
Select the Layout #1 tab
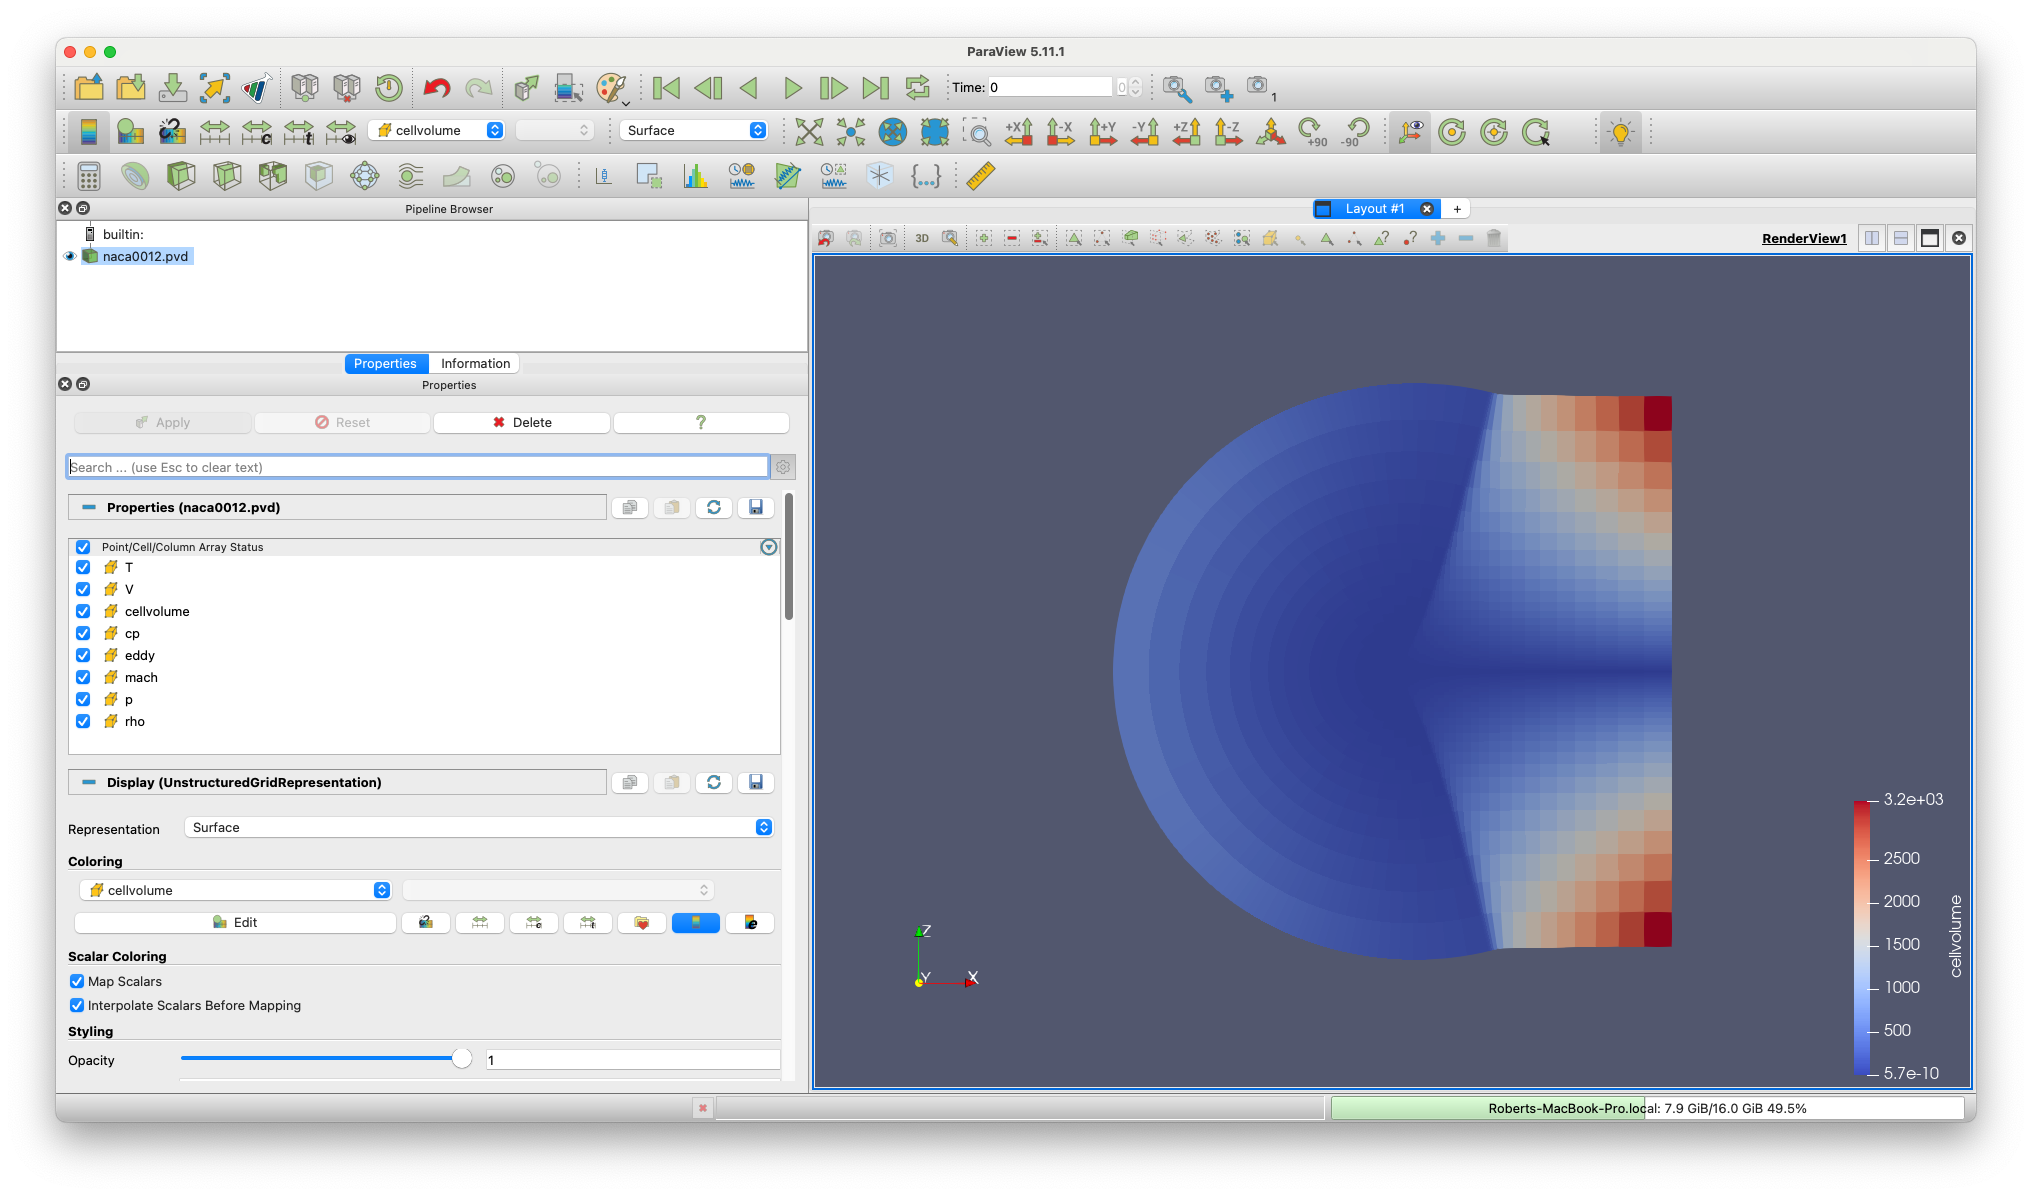point(1374,208)
